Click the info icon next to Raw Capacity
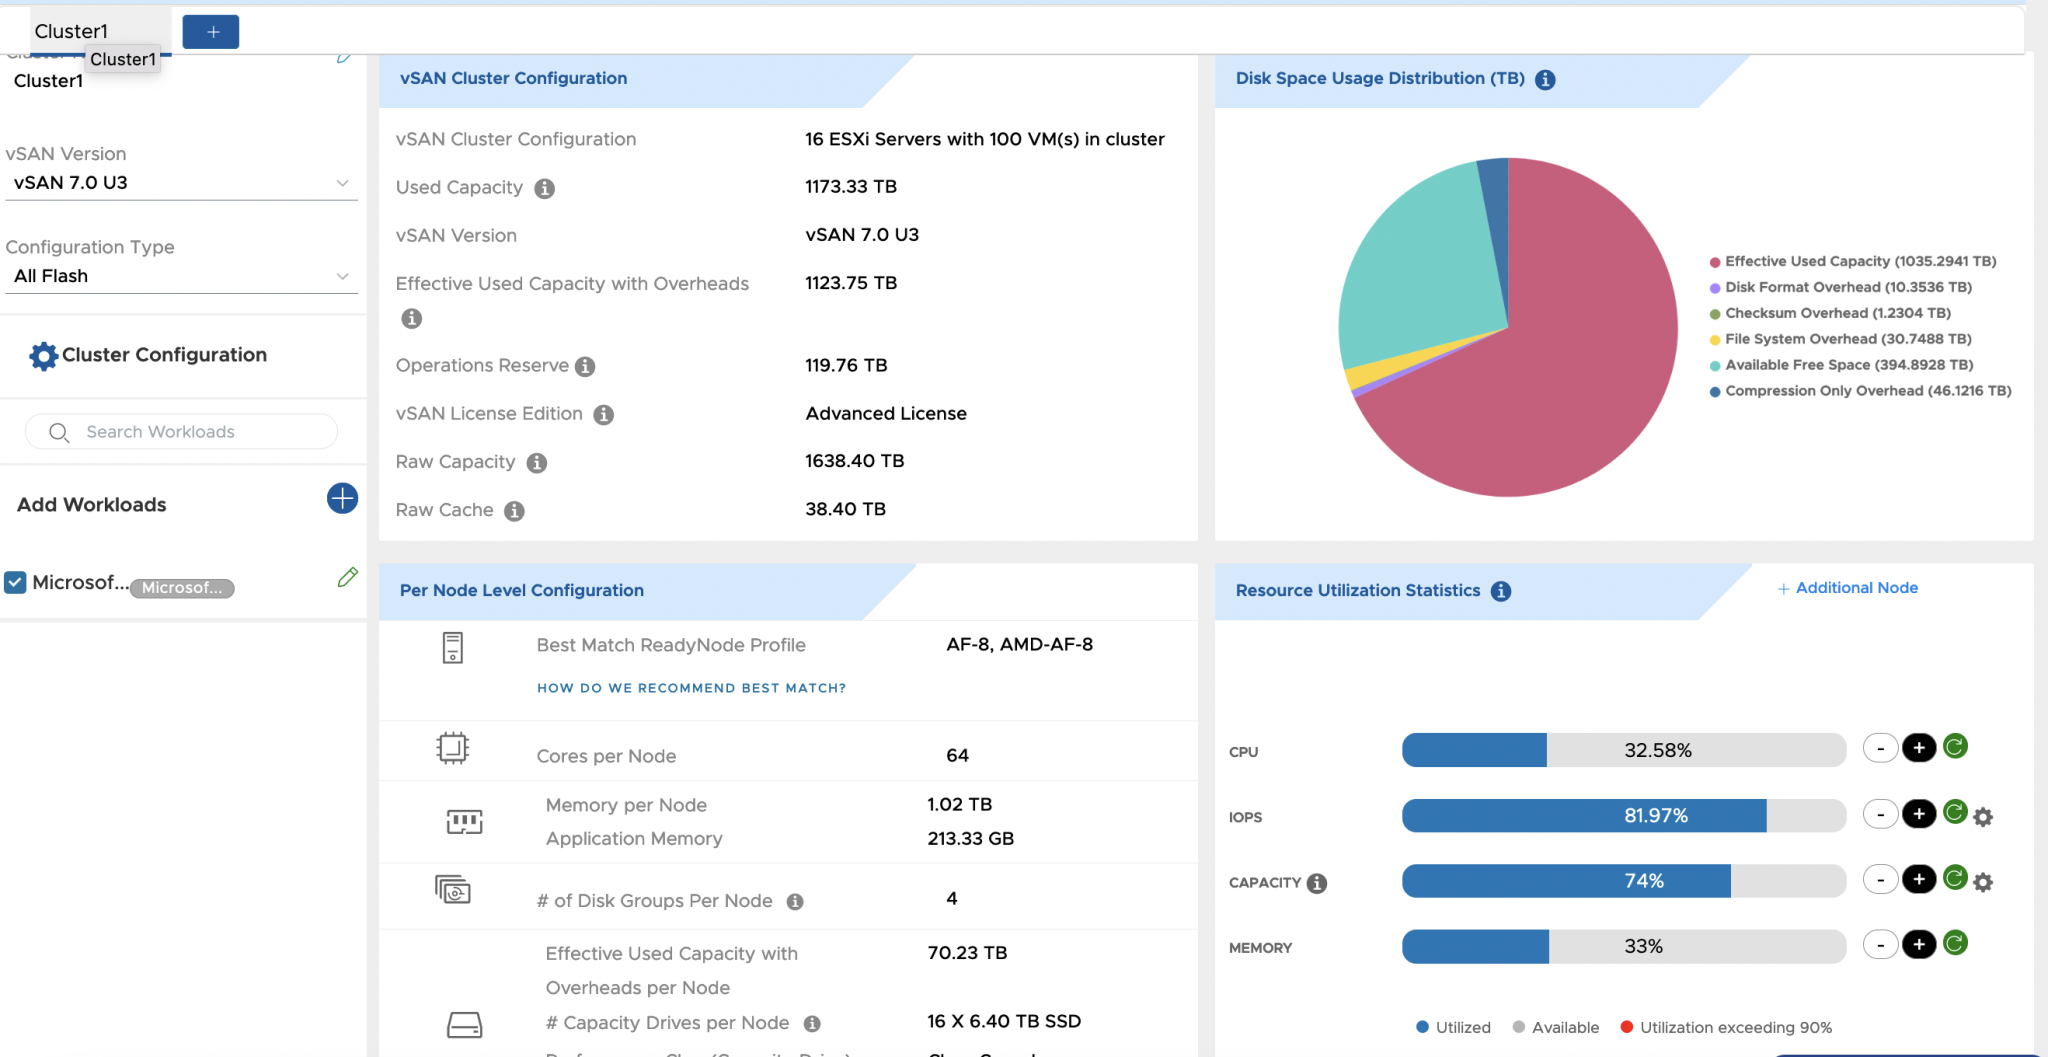The image size is (2048, 1057). point(537,463)
